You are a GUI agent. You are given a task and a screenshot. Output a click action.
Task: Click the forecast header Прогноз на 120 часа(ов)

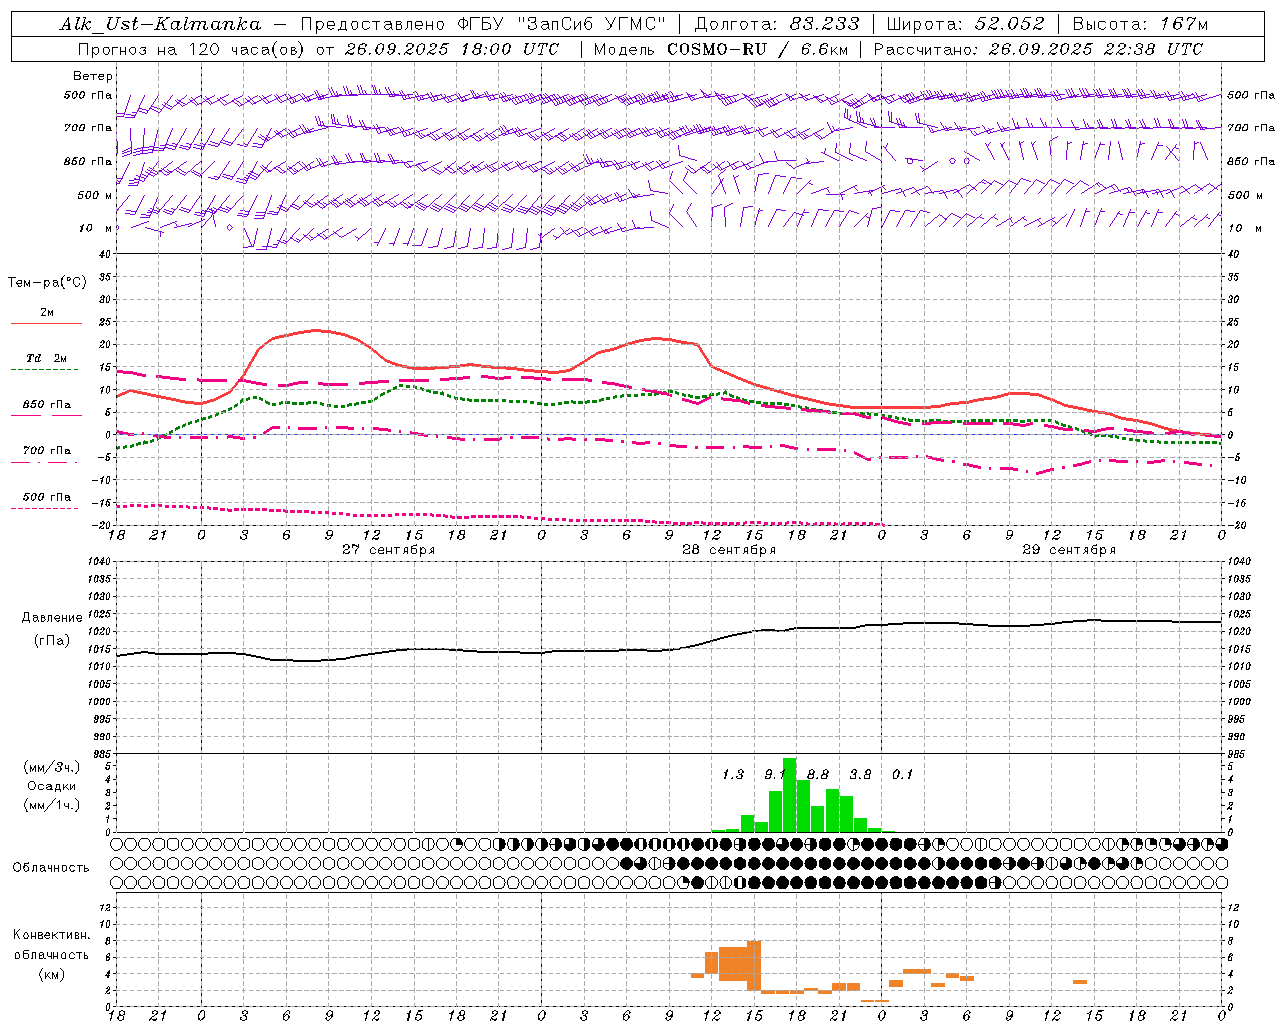click(x=192, y=49)
